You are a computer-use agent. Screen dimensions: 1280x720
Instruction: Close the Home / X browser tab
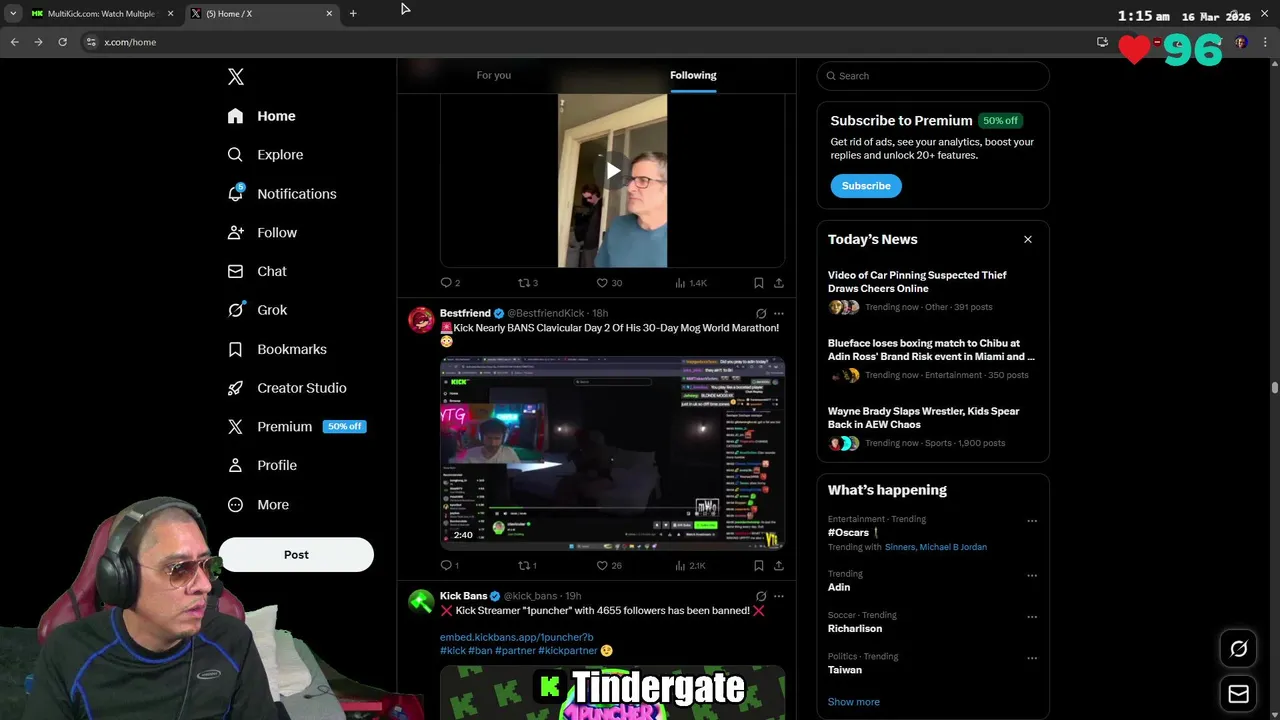(x=329, y=14)
